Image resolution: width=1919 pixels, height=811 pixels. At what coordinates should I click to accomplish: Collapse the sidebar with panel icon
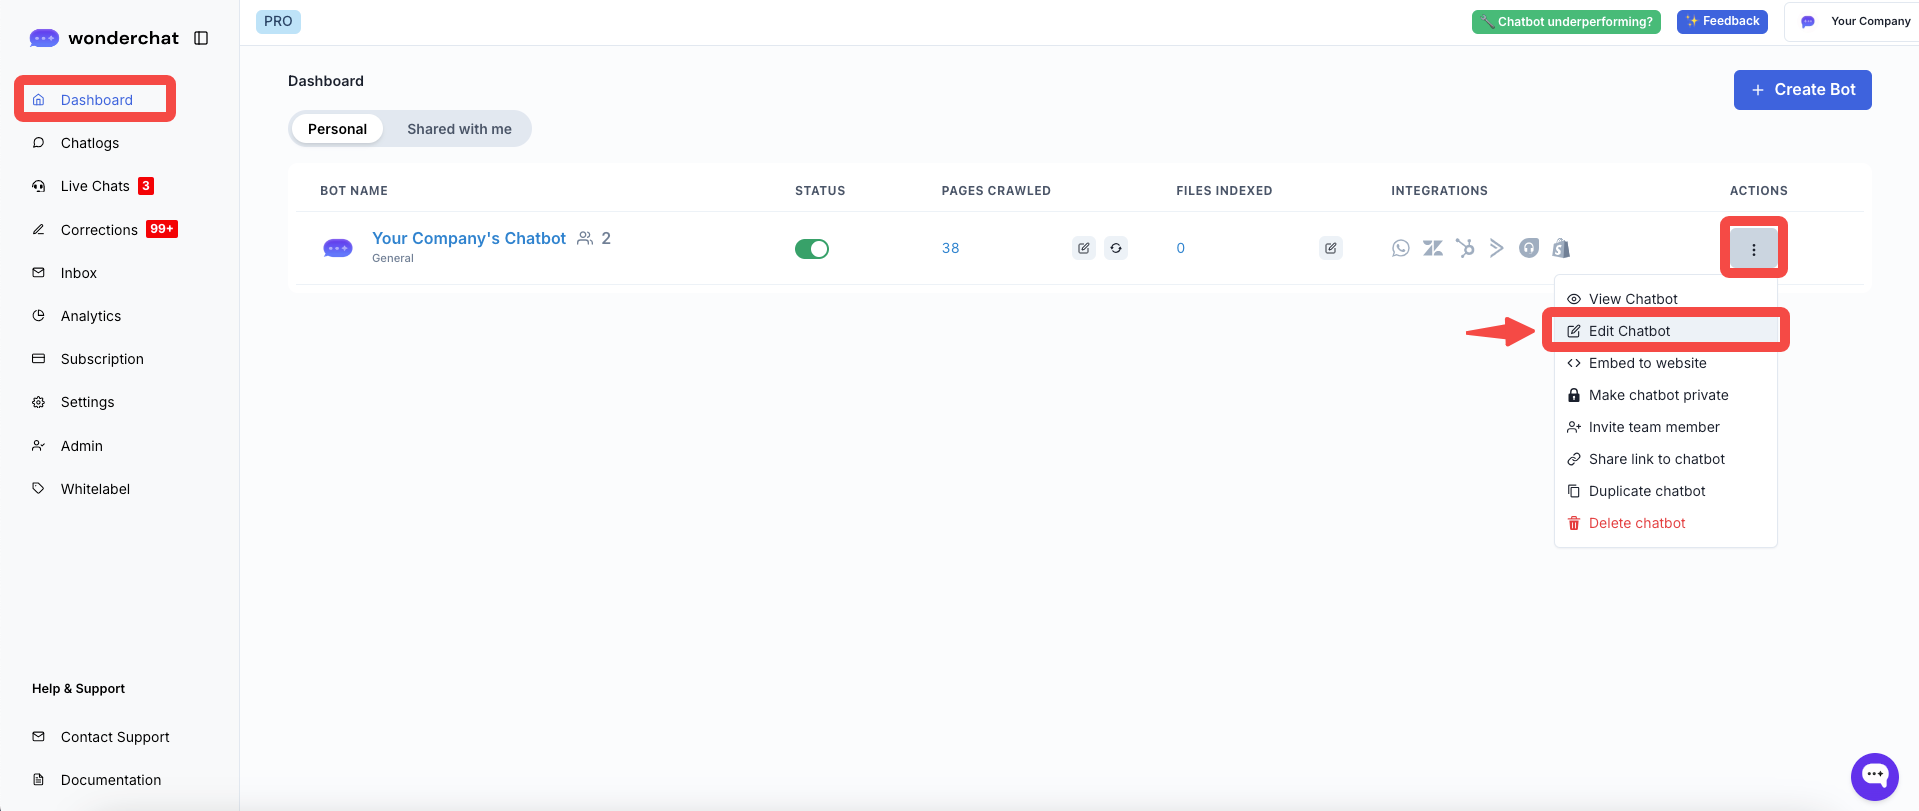201,38
